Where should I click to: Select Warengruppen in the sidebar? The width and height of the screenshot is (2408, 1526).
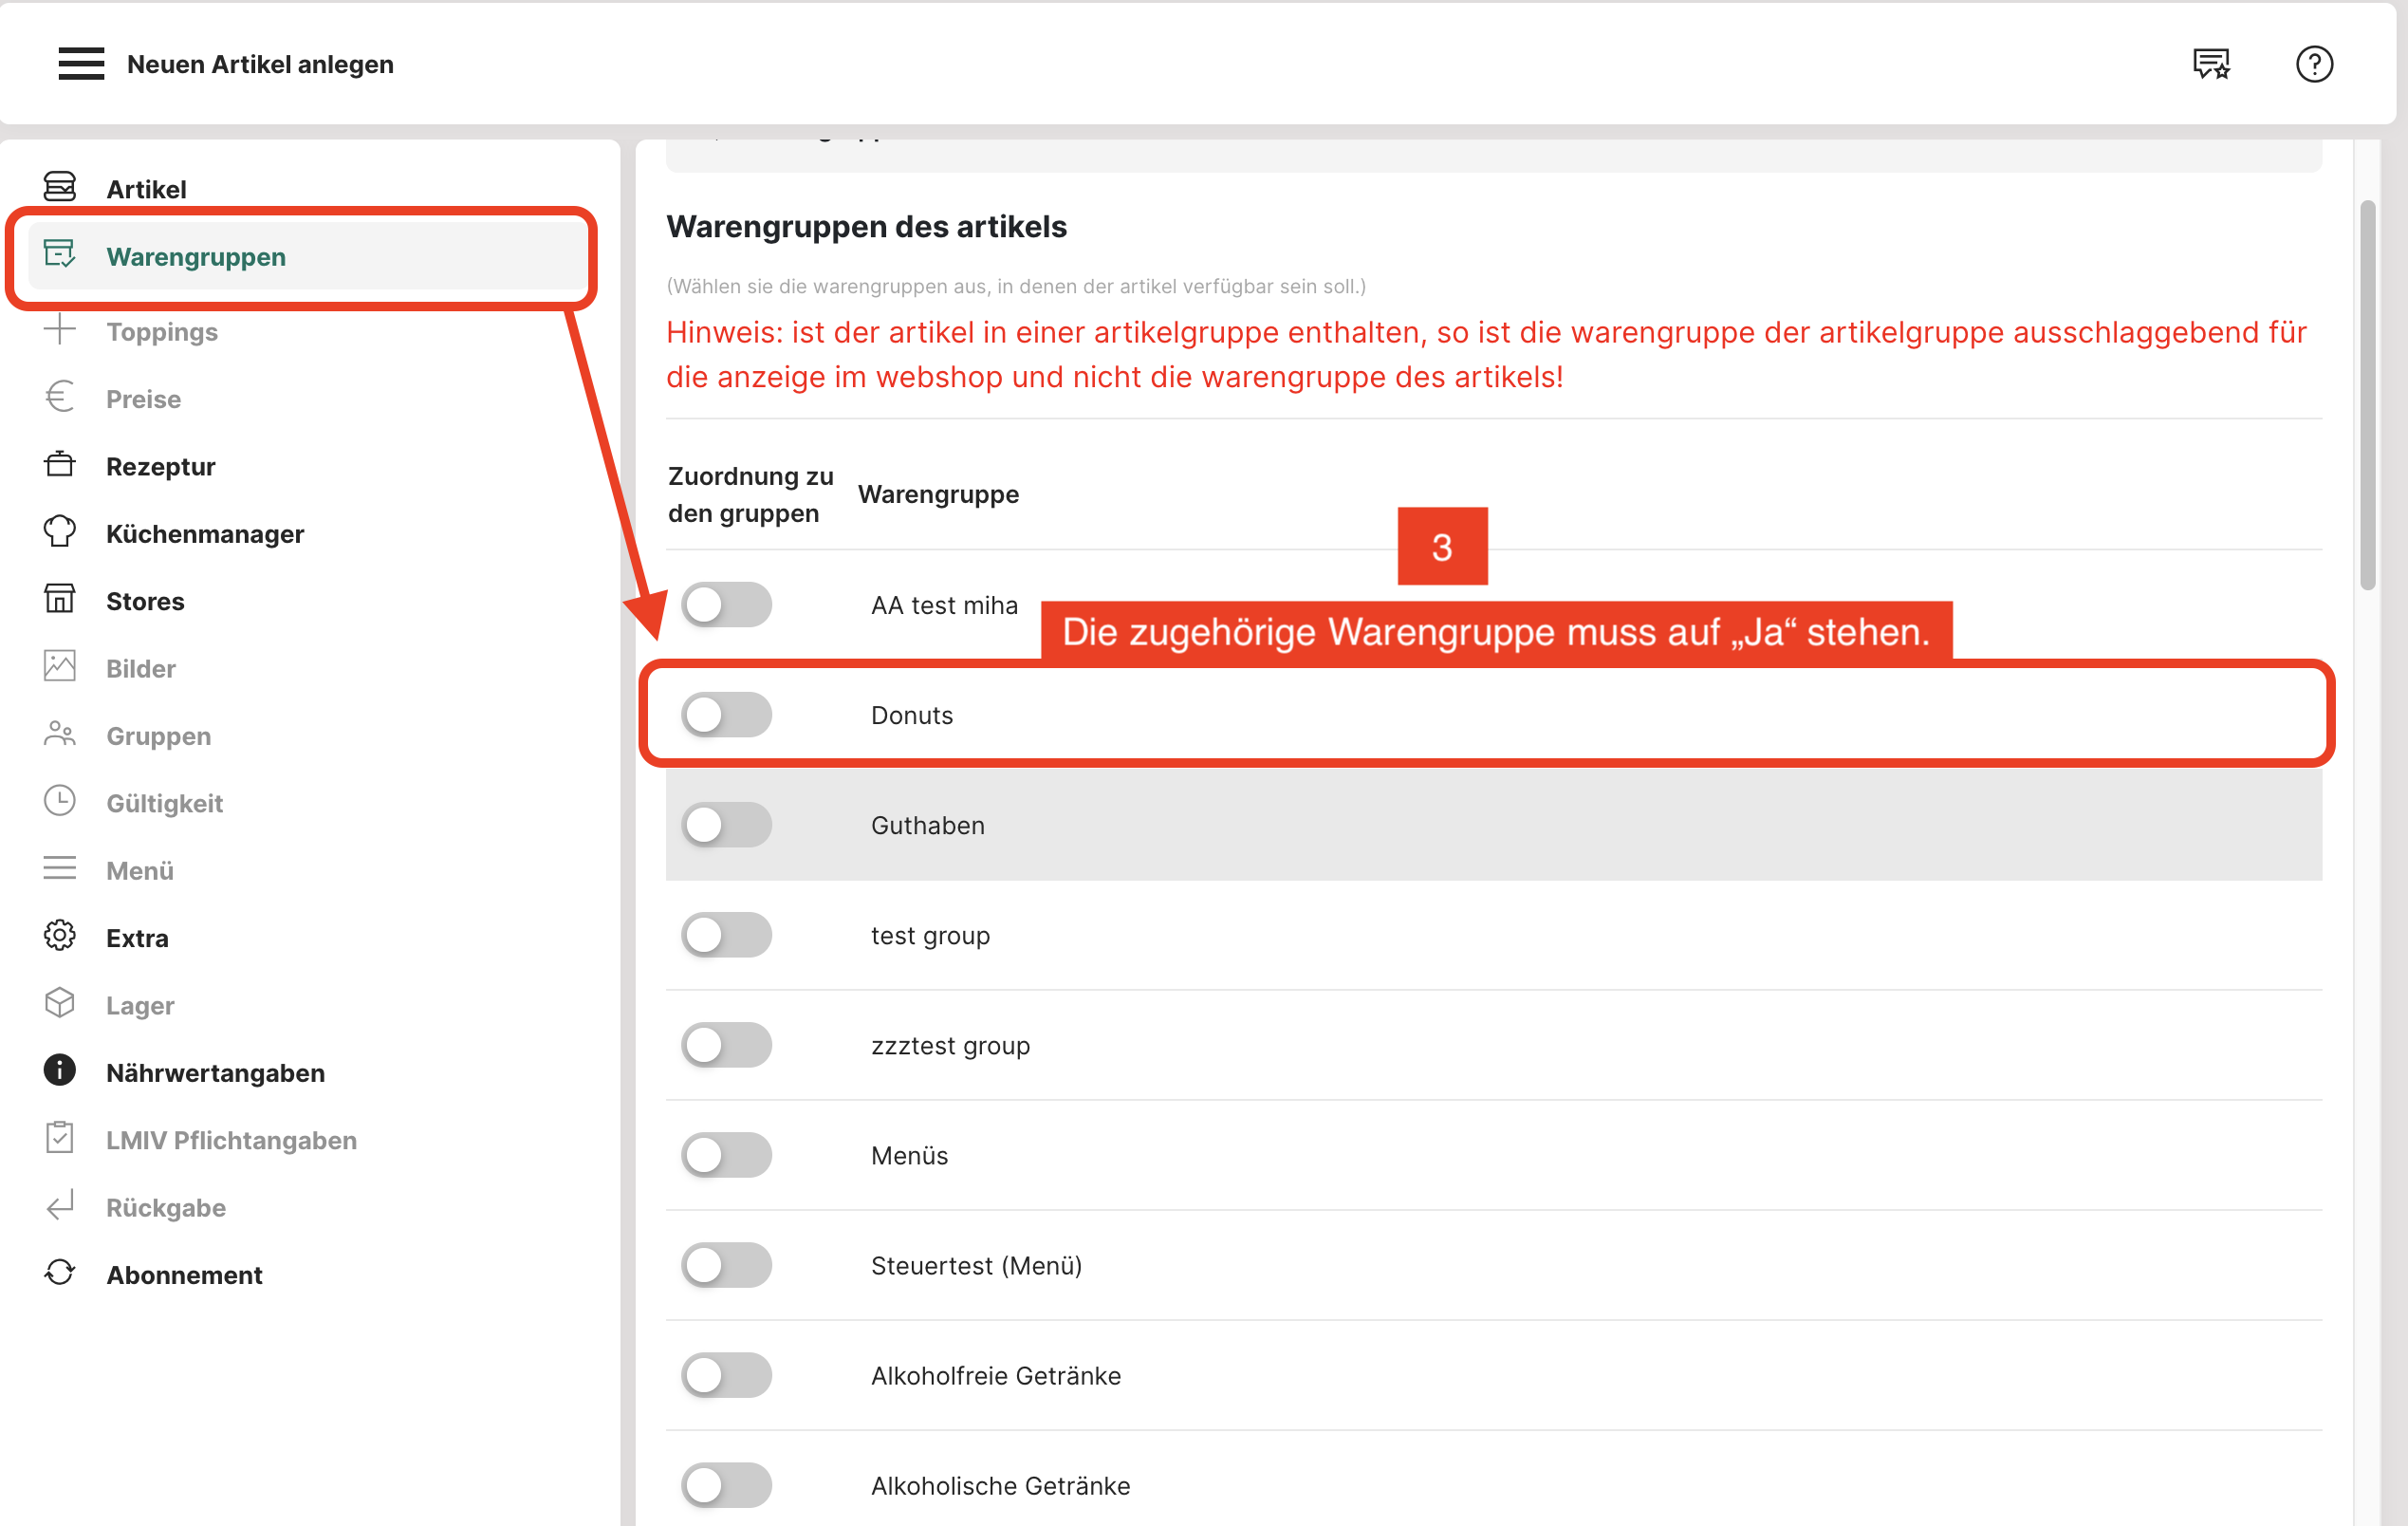[196, 257]
